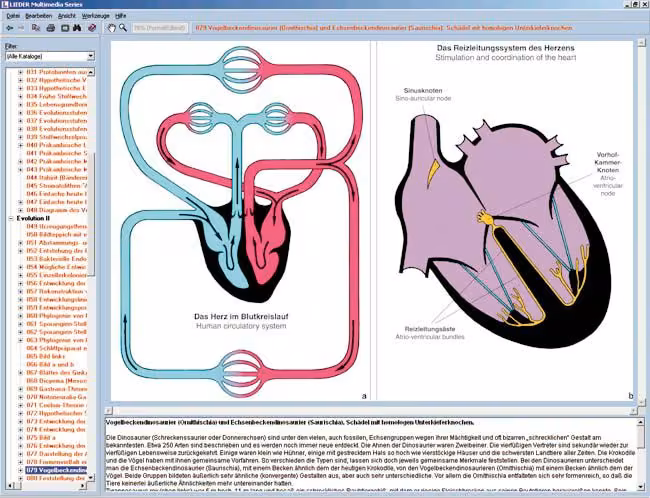Click description text panel scroll-down arrow
The image size is (650, 498).
click(641, 486)
